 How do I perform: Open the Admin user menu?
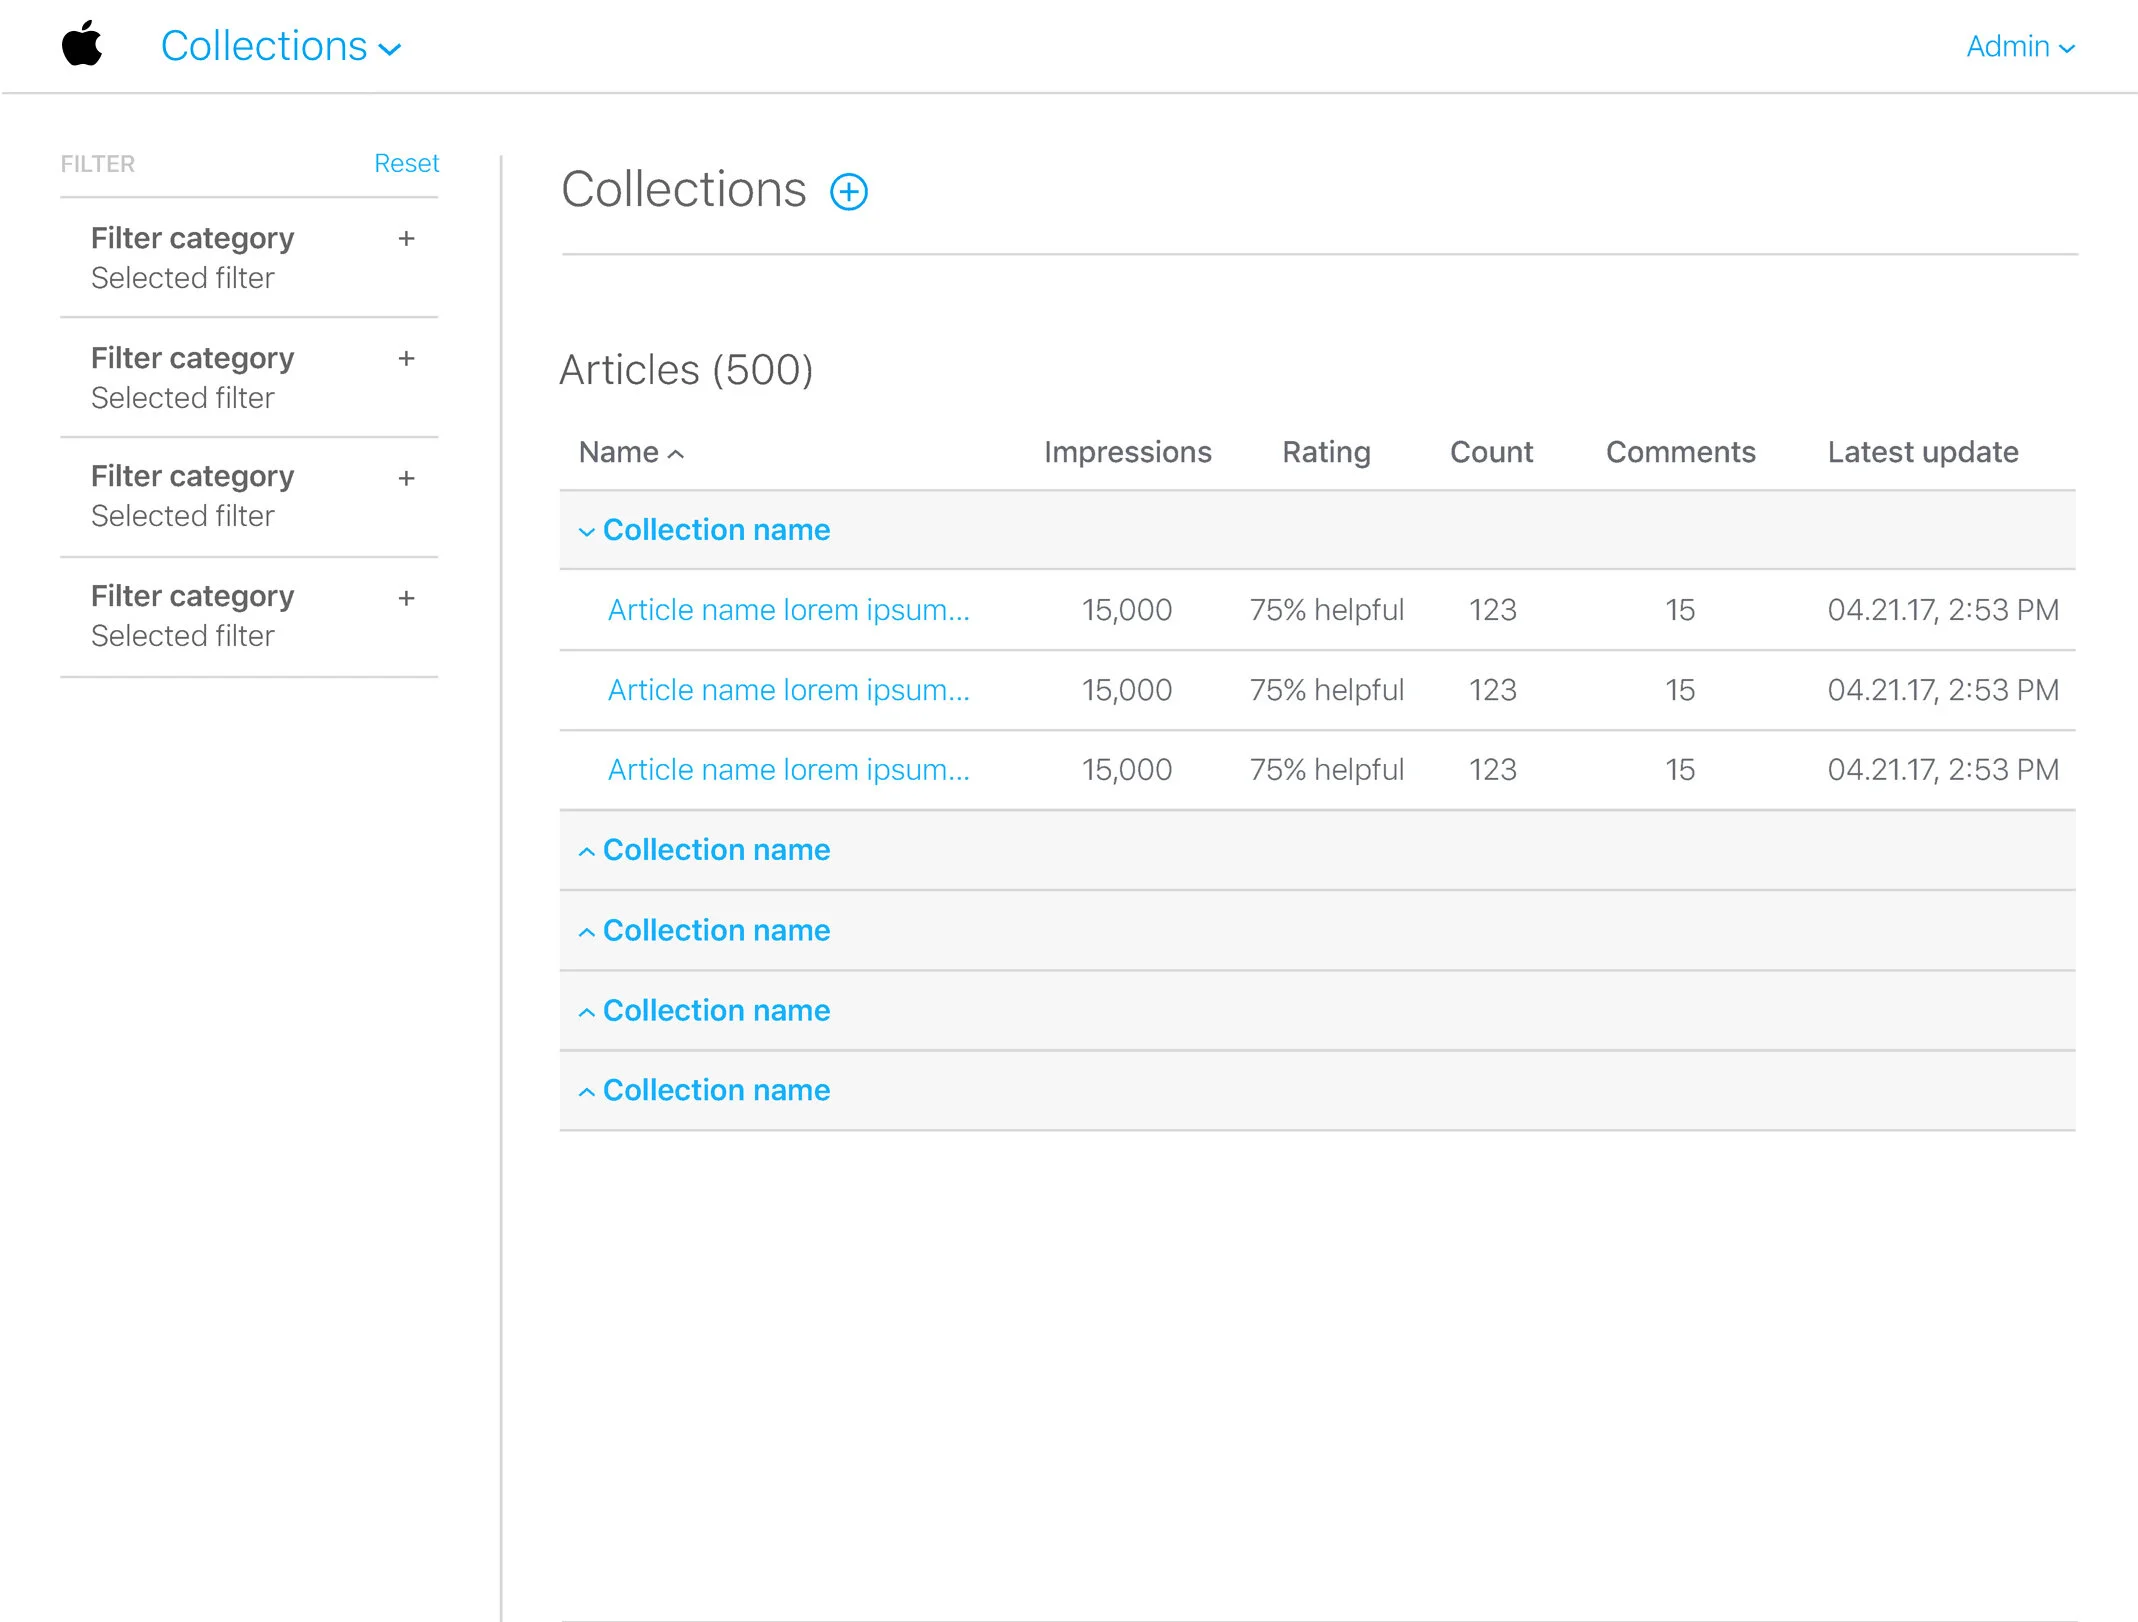click(2019, 46)
